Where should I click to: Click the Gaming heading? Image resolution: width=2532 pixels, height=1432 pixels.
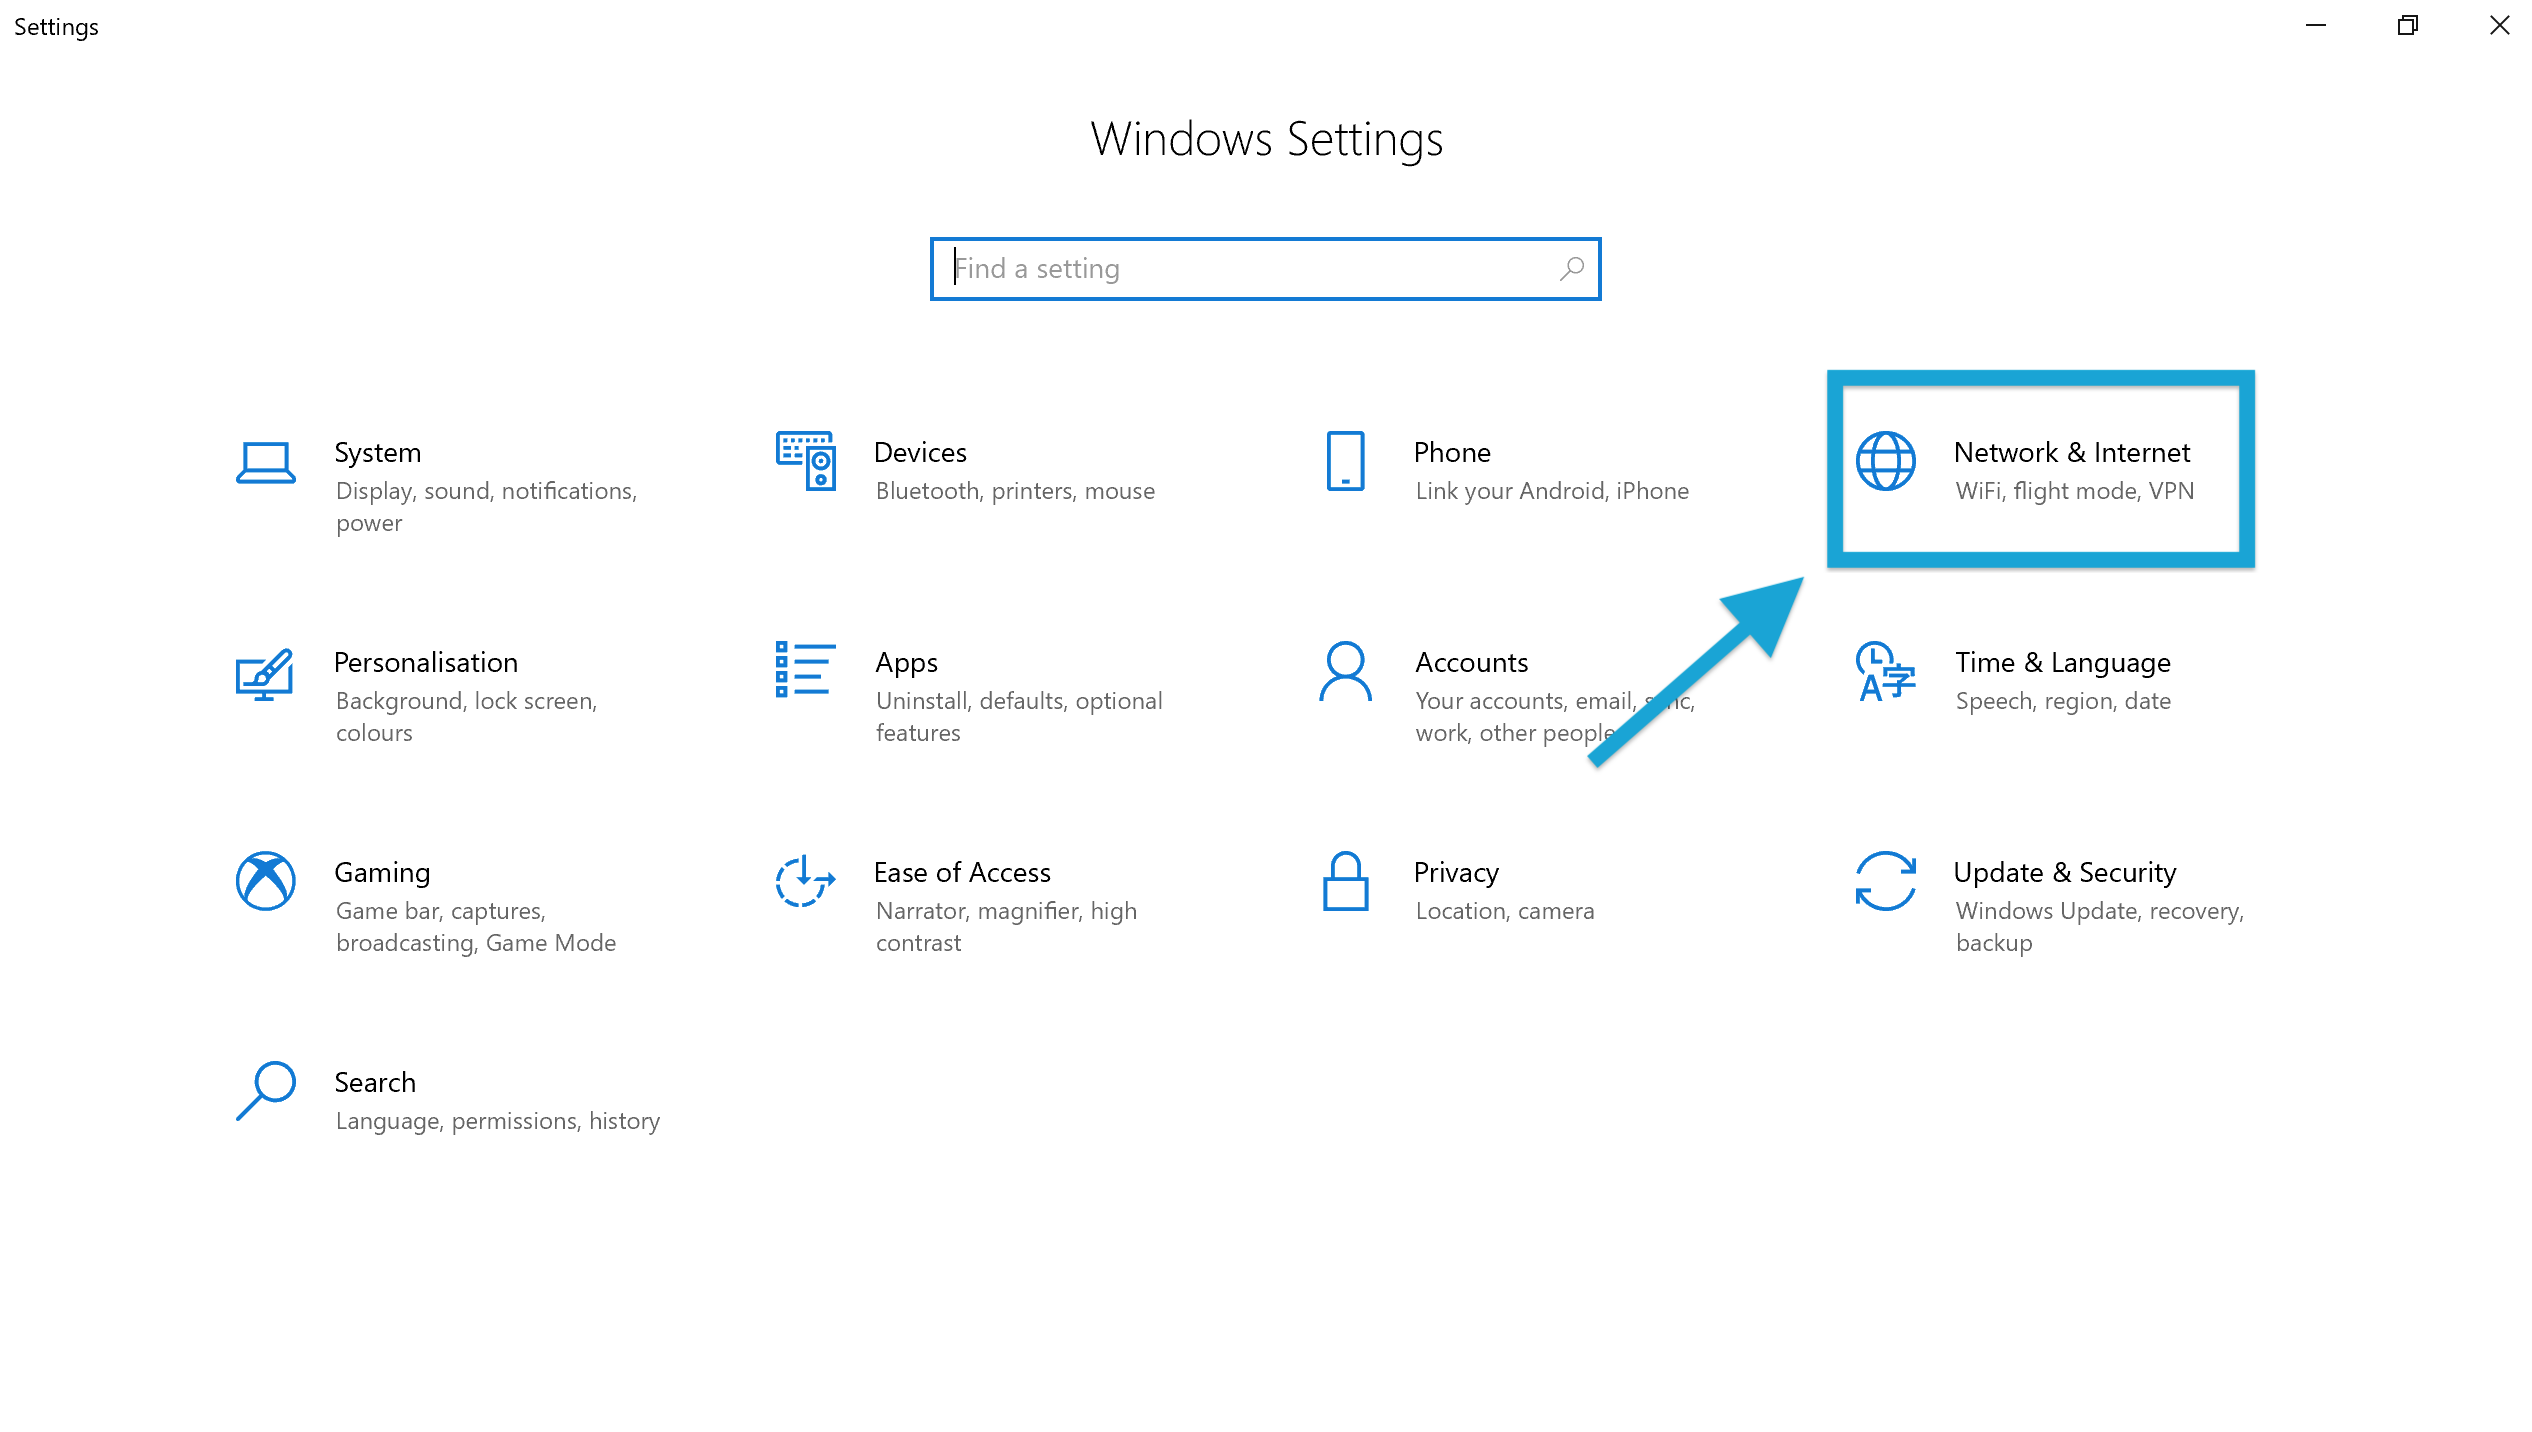click(x=382, y=873)
